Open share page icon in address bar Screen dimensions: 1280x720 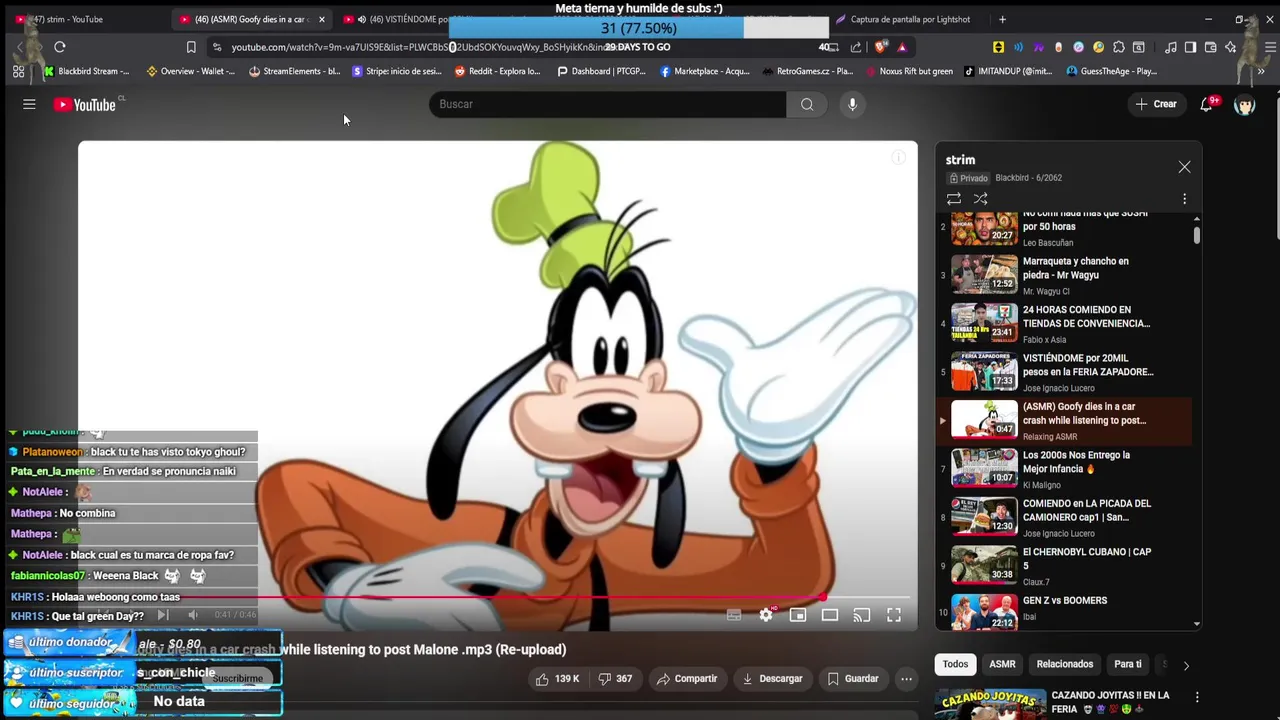[856, 47]
